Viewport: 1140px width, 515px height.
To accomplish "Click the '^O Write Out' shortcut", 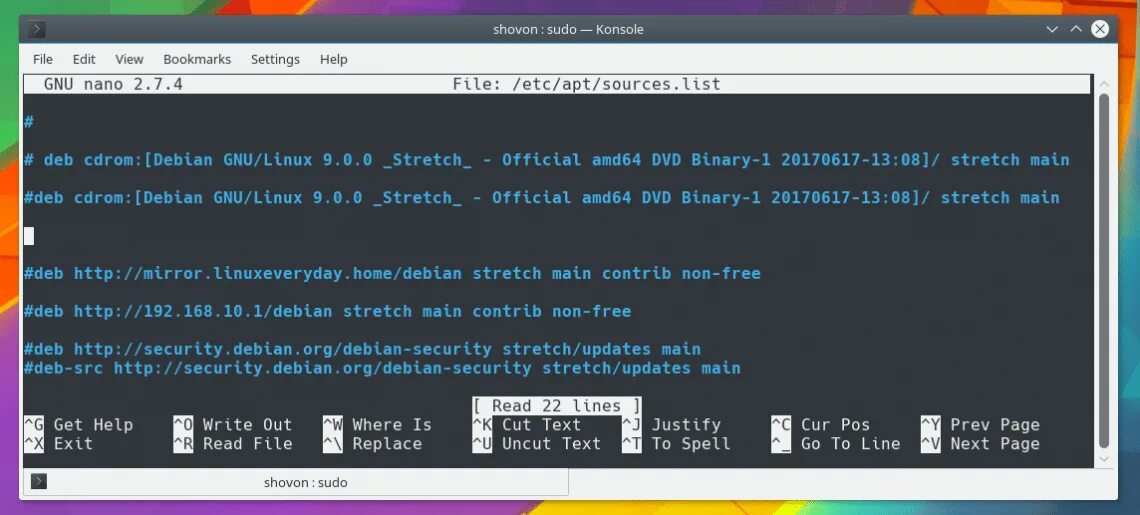I will point(233,425).
